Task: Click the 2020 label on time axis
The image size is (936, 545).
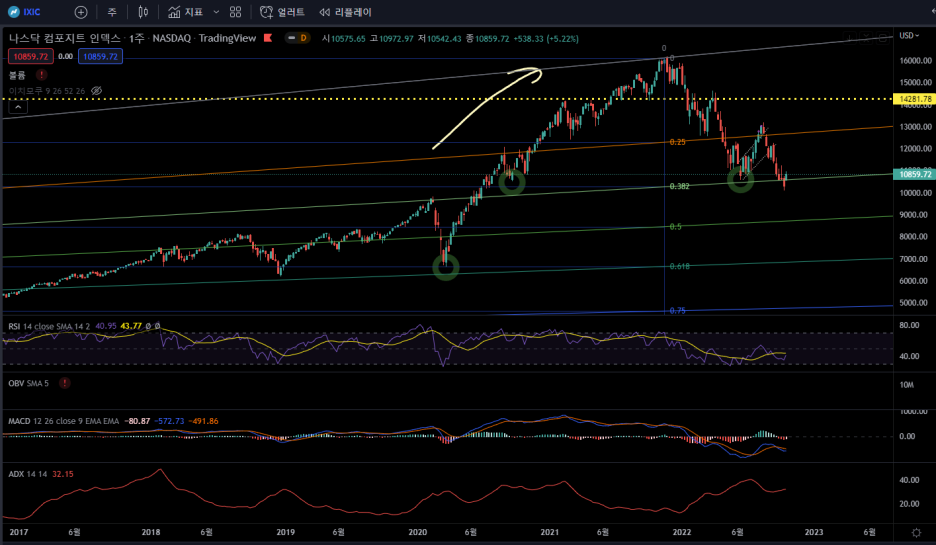Action: click(417, 532)
